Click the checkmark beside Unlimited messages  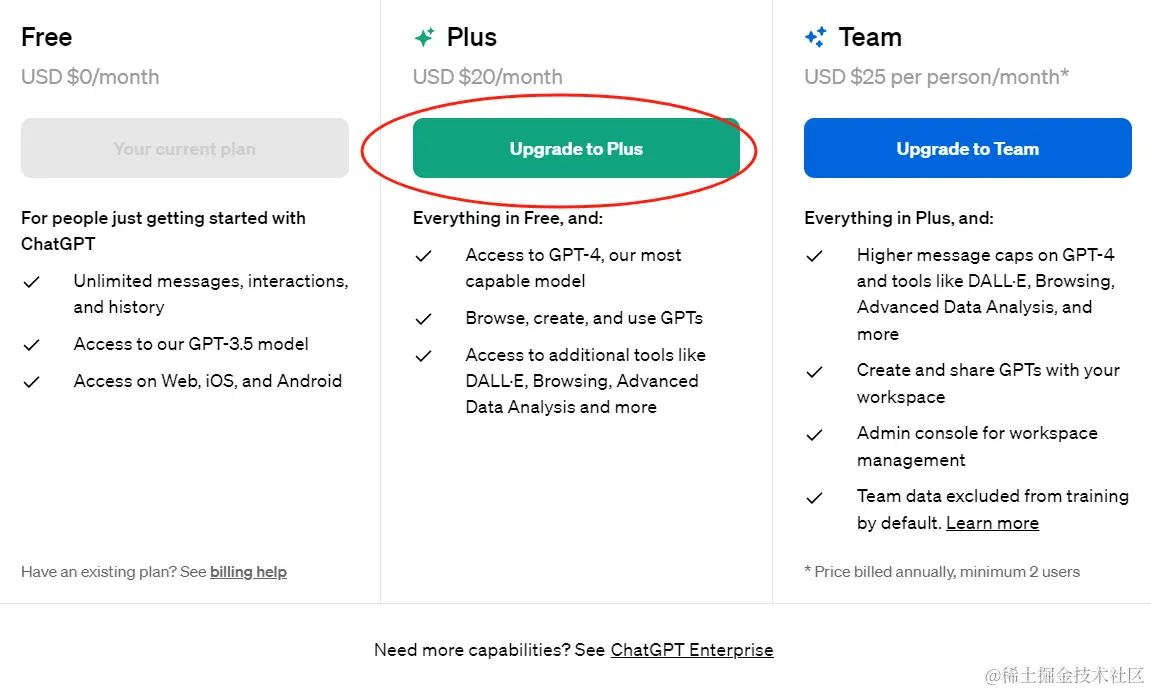click(32, 282)
